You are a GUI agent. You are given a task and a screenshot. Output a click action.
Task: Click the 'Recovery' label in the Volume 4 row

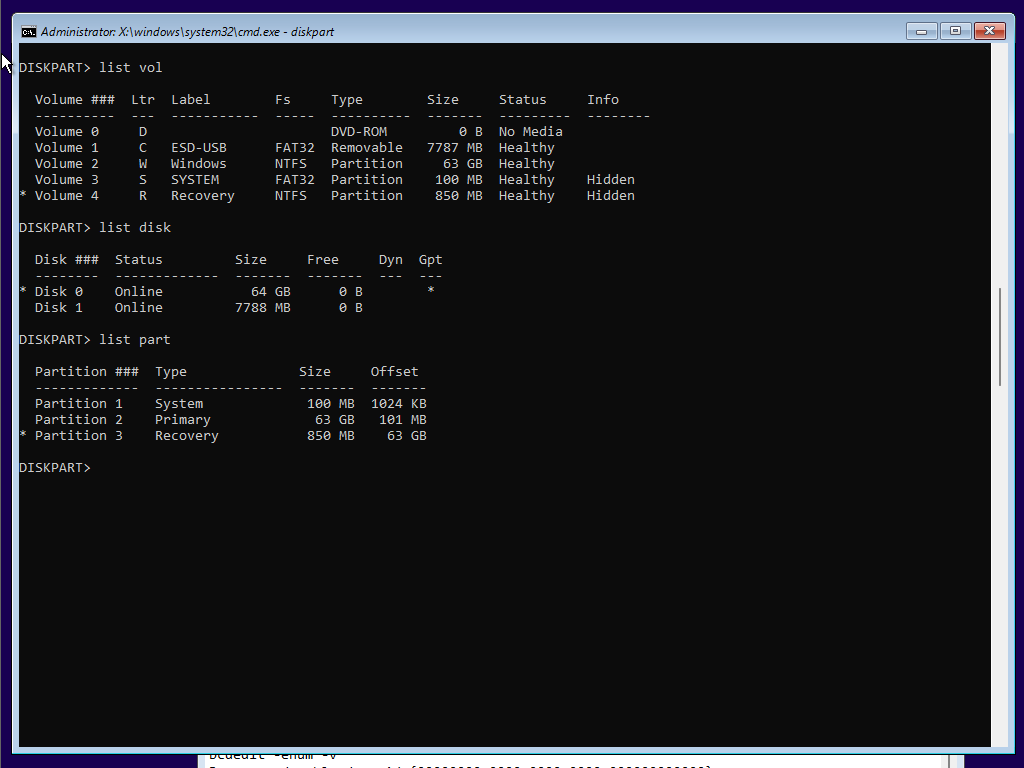point(202,196)
